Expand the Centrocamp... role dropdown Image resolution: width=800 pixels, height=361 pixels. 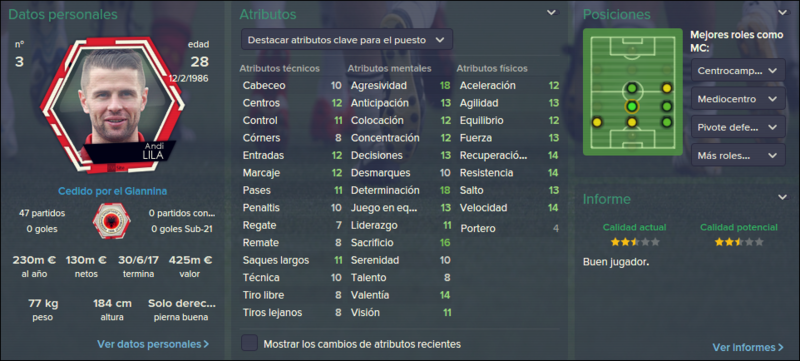pos(738,70)
